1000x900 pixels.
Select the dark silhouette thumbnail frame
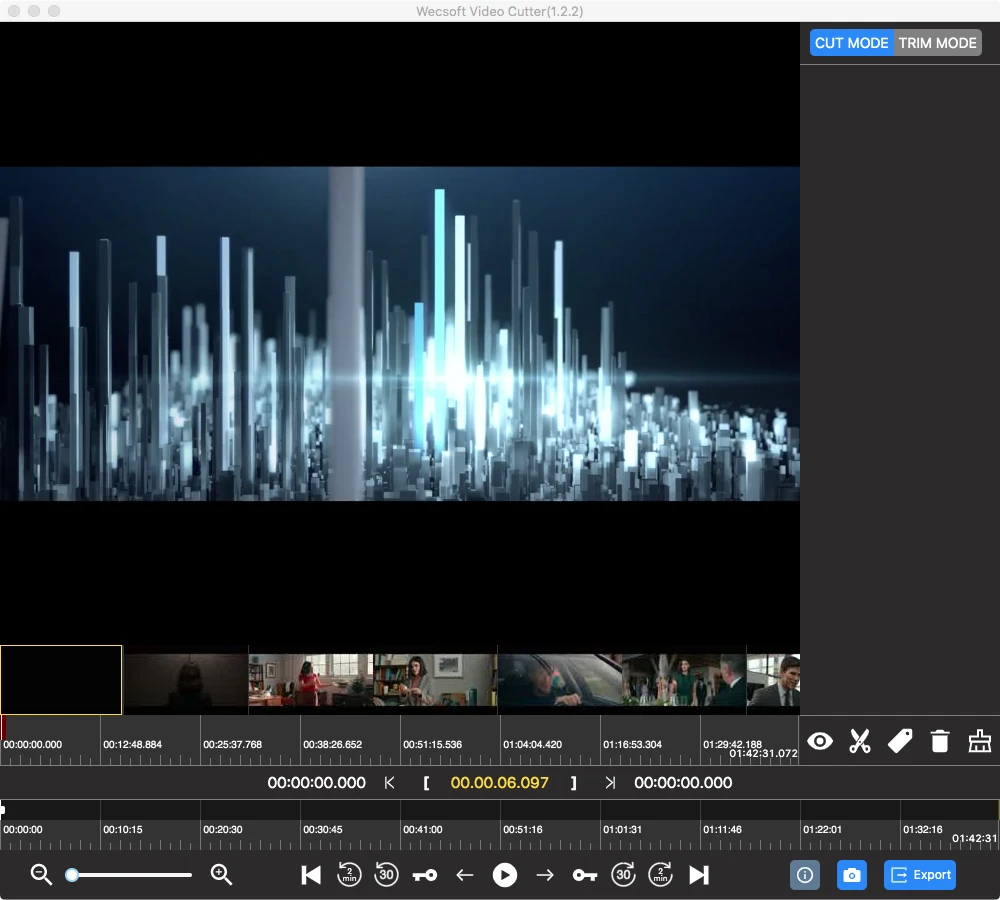pyautogui.click(x=186, y=680)
